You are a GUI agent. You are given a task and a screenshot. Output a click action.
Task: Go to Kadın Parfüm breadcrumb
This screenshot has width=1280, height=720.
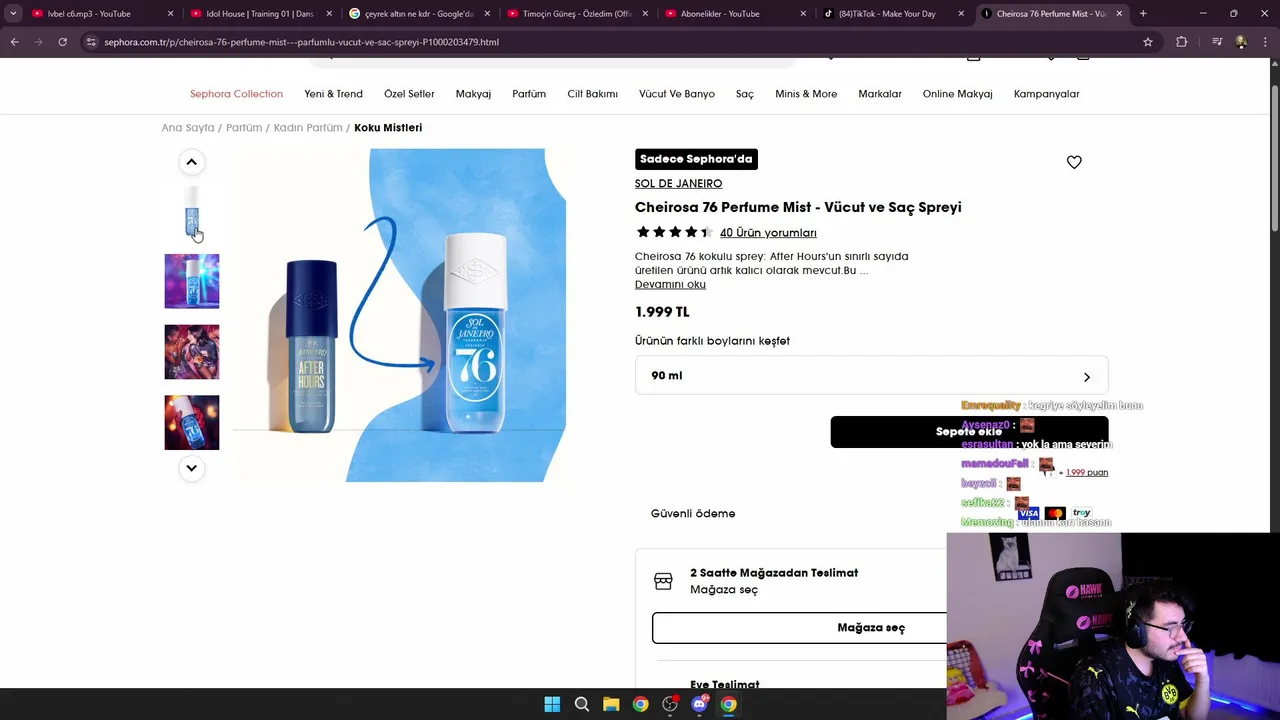[x=308, y=128]
